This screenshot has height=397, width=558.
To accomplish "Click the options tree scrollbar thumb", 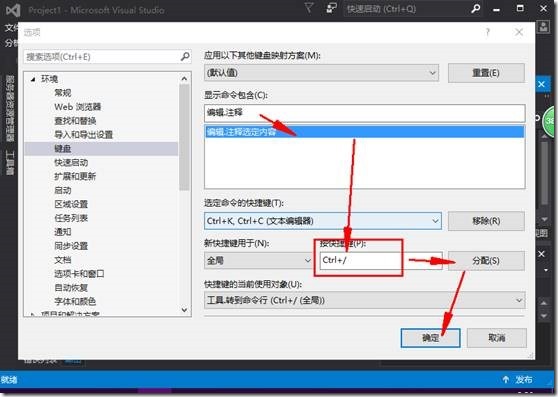I will (x=184, y=137).
